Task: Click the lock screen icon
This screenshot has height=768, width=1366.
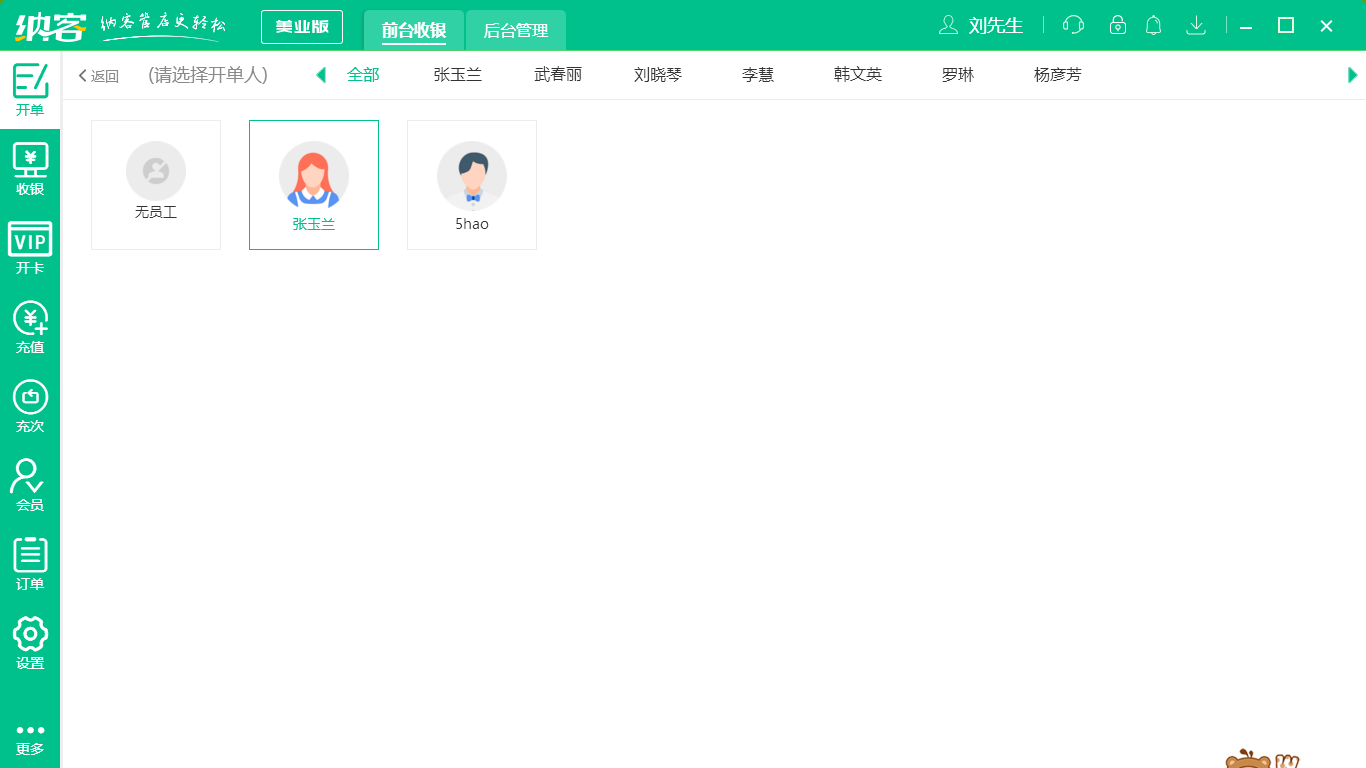Action: [1113, 25]
